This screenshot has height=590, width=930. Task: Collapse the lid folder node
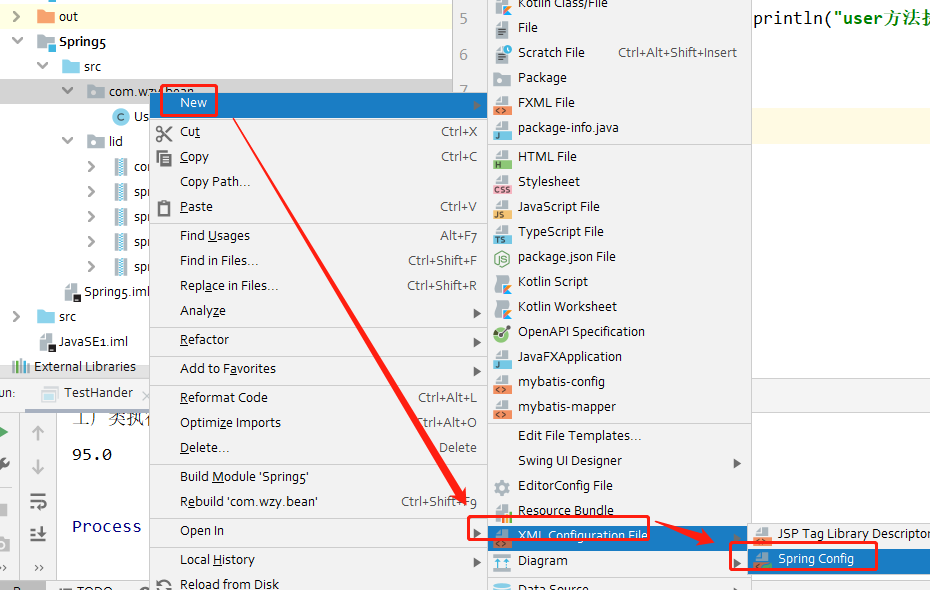[68, 141]
